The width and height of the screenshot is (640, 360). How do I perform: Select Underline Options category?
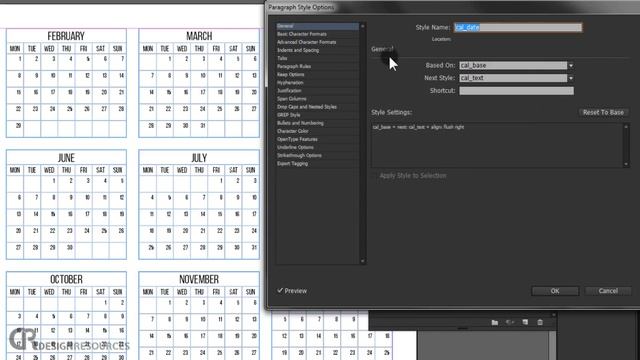click(x=318, y=147)
